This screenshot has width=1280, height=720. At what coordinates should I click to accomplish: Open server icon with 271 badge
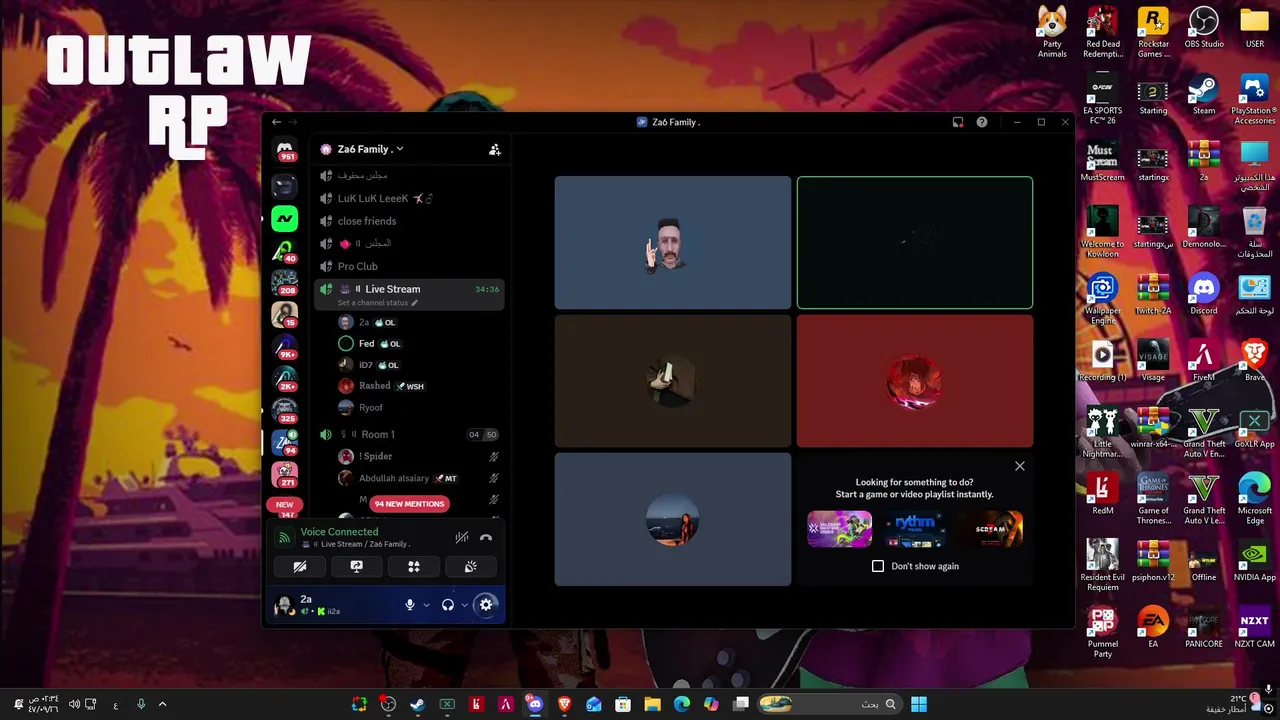pyautogui.click(x=285, y=474)
